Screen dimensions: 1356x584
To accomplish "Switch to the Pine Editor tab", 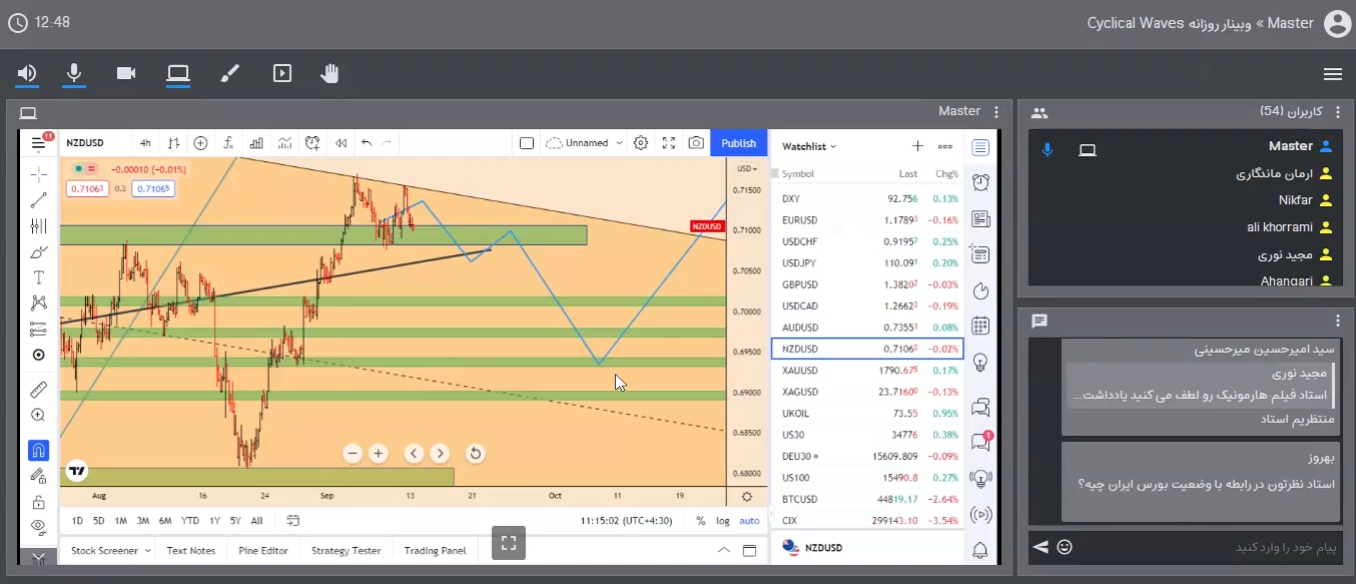I will 263,550.
